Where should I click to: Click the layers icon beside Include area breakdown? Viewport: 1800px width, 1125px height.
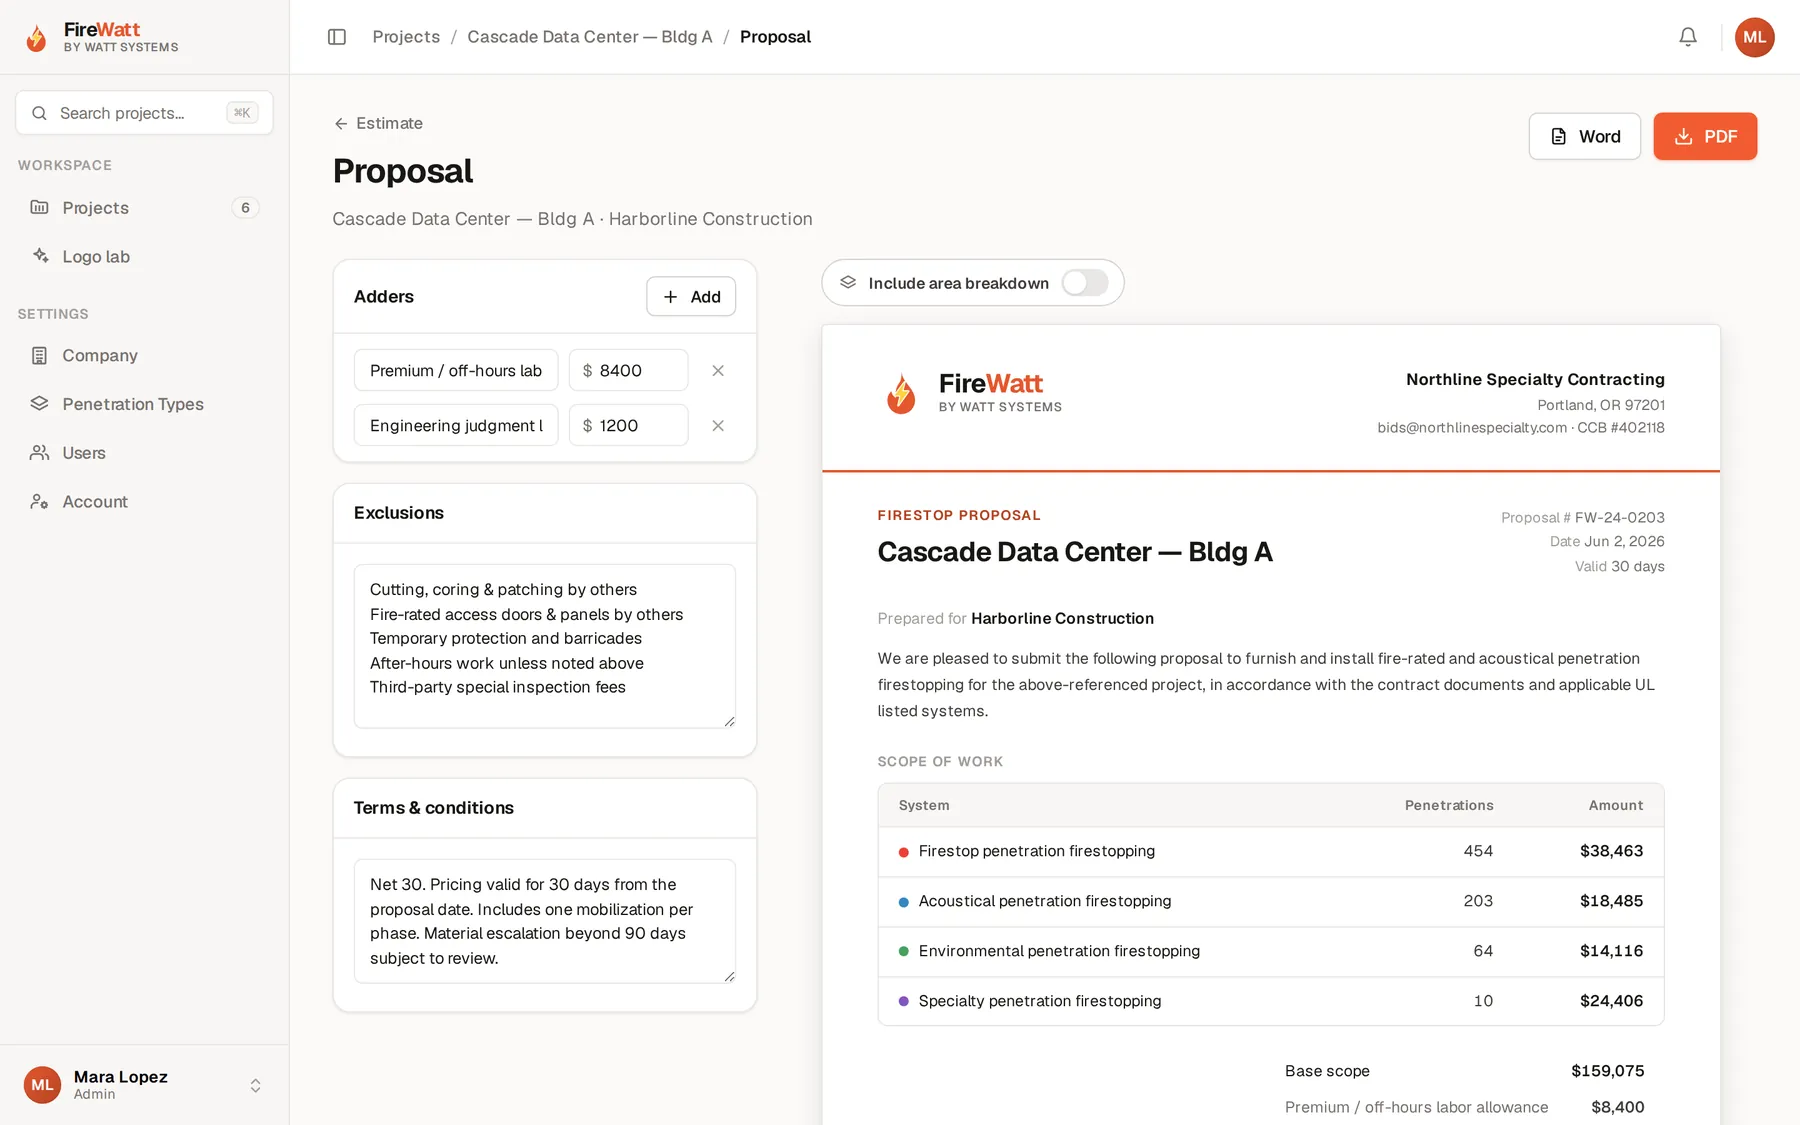tap(848, 283)
